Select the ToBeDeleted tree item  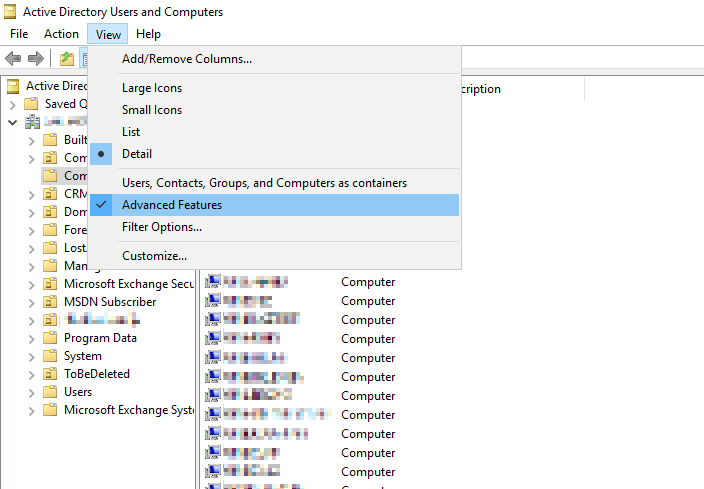pyautogui.click(x=97, y=374)
